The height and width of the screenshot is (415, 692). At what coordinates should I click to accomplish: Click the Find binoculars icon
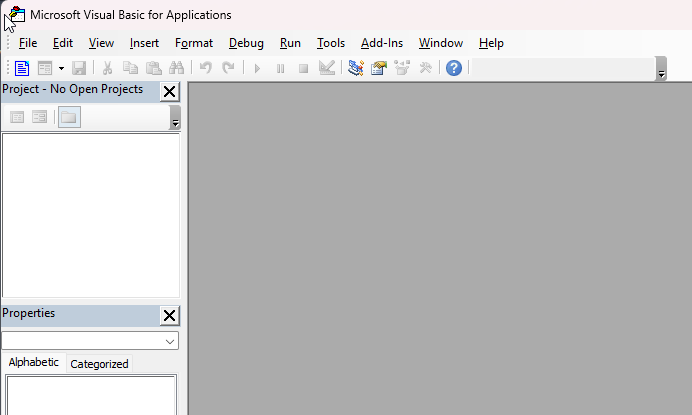(177, 68)
